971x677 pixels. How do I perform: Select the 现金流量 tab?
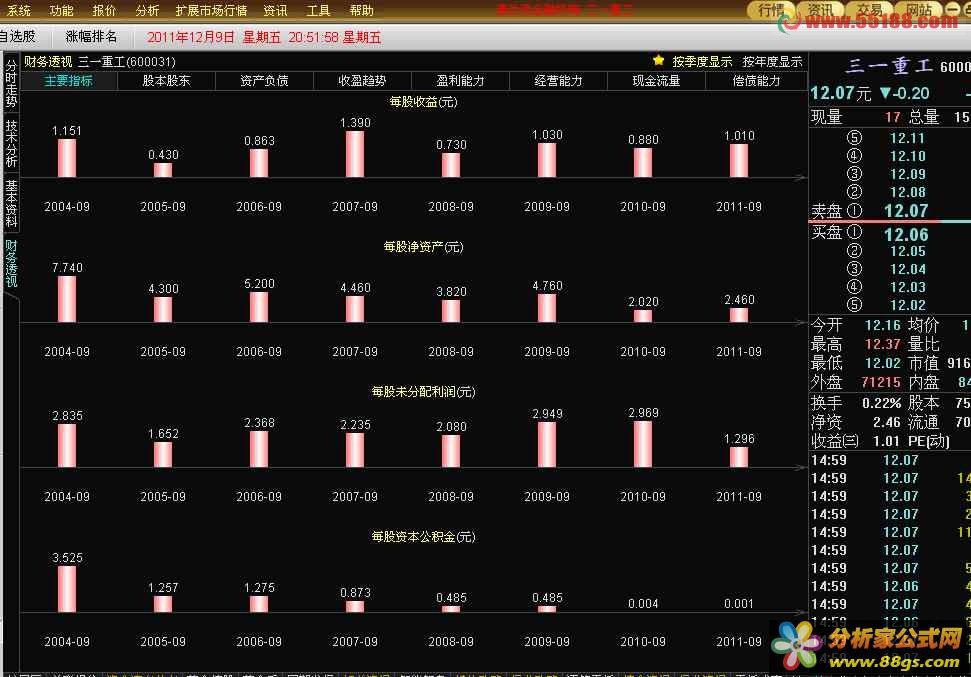(656, 81)
